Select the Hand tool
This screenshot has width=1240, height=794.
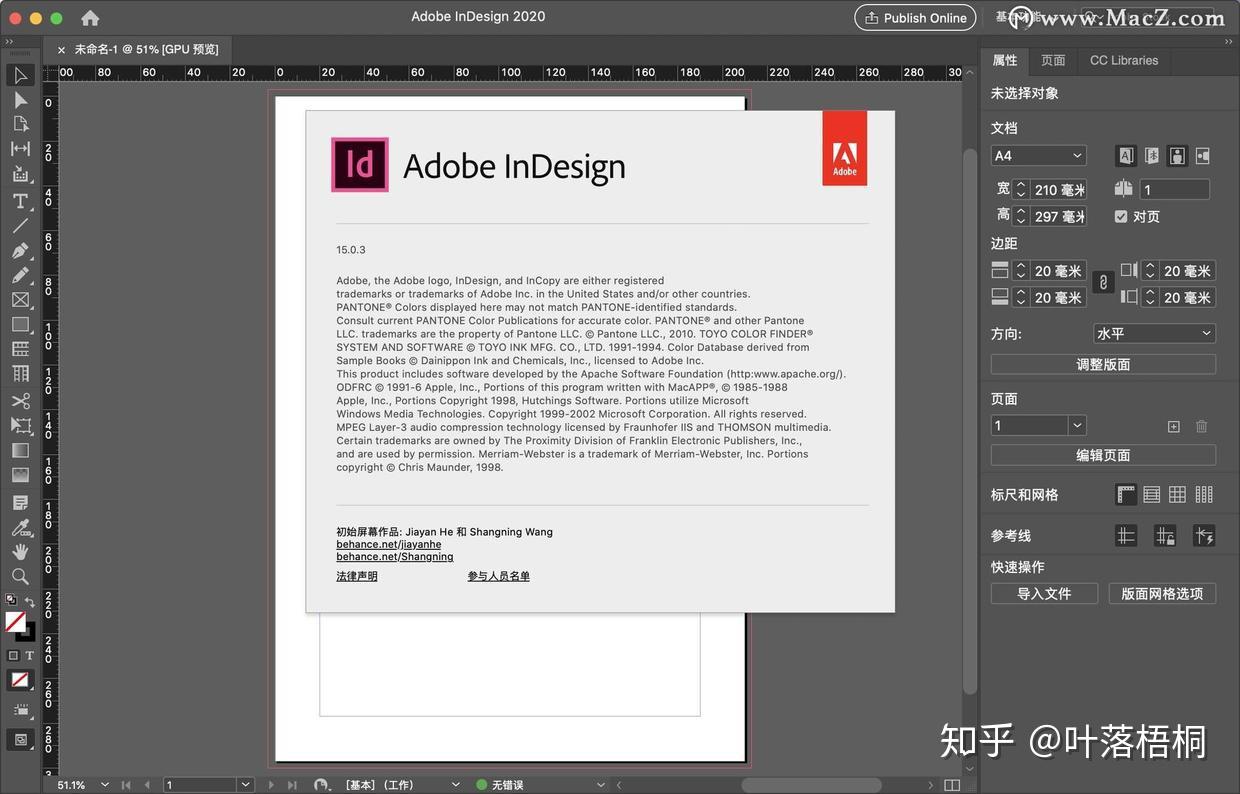[x=20, y=552]
